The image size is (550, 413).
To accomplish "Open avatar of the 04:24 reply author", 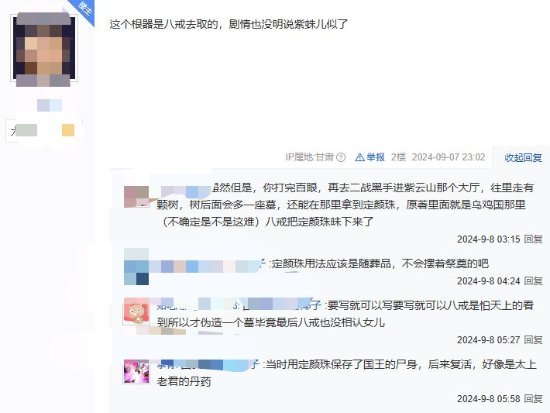I will (x=136, y=267).
